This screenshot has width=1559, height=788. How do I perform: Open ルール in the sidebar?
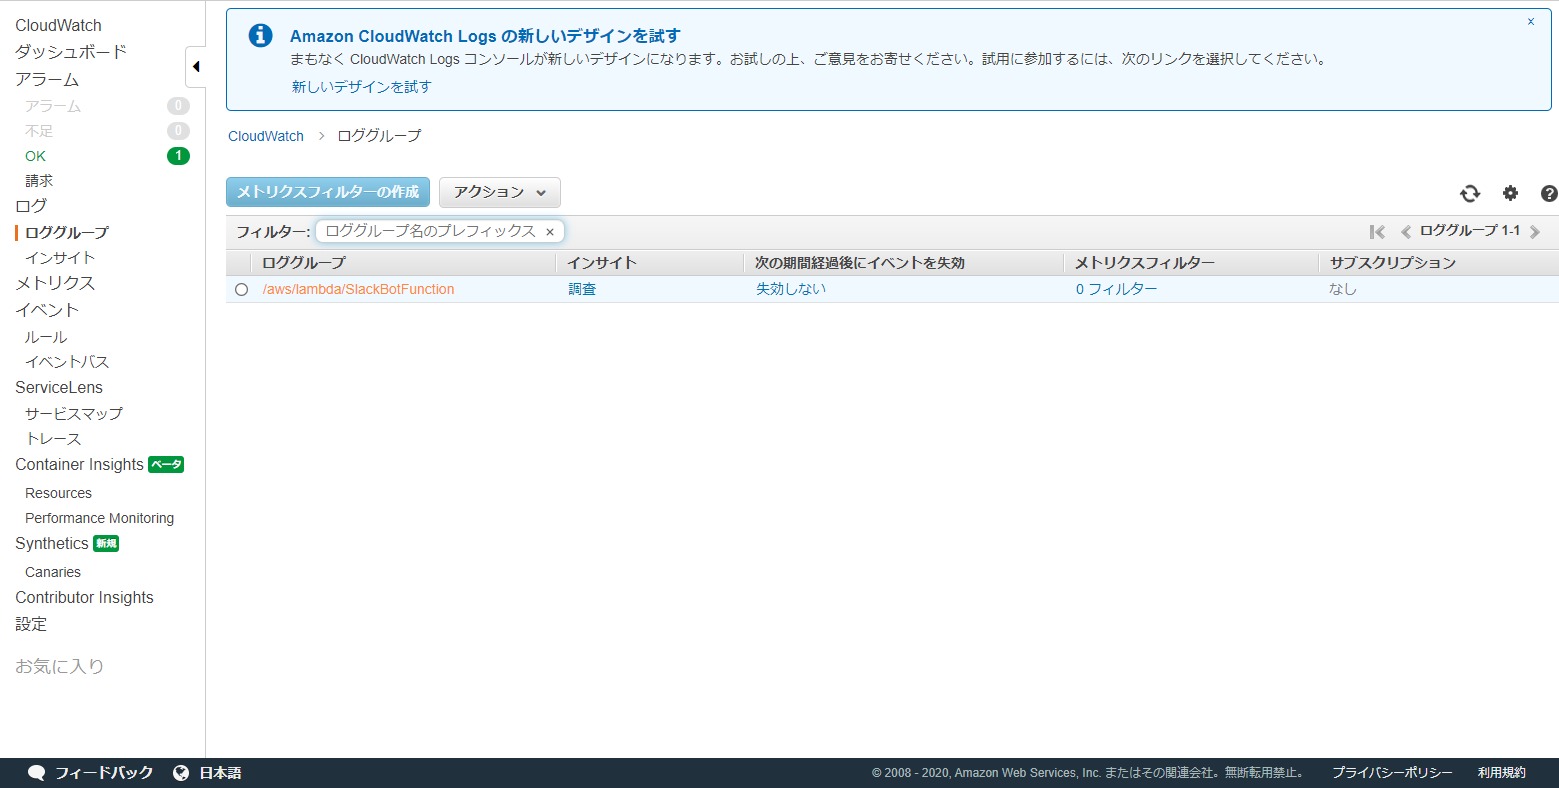(x=46, y=337)
